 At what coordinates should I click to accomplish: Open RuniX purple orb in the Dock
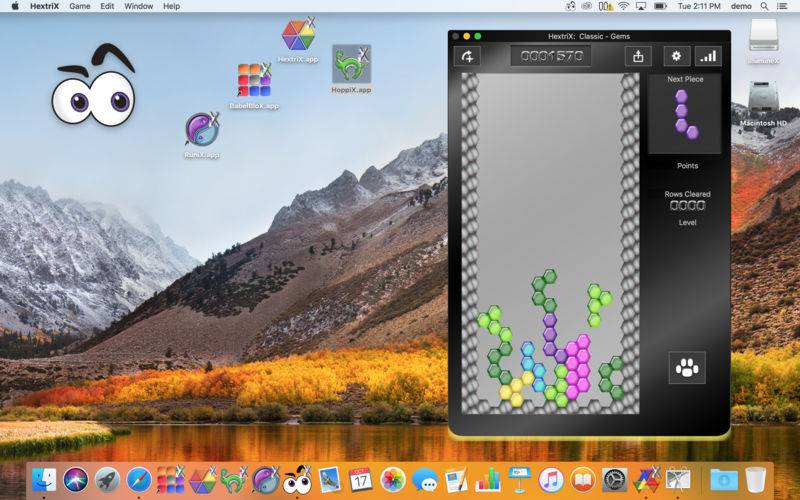[265, 480]
